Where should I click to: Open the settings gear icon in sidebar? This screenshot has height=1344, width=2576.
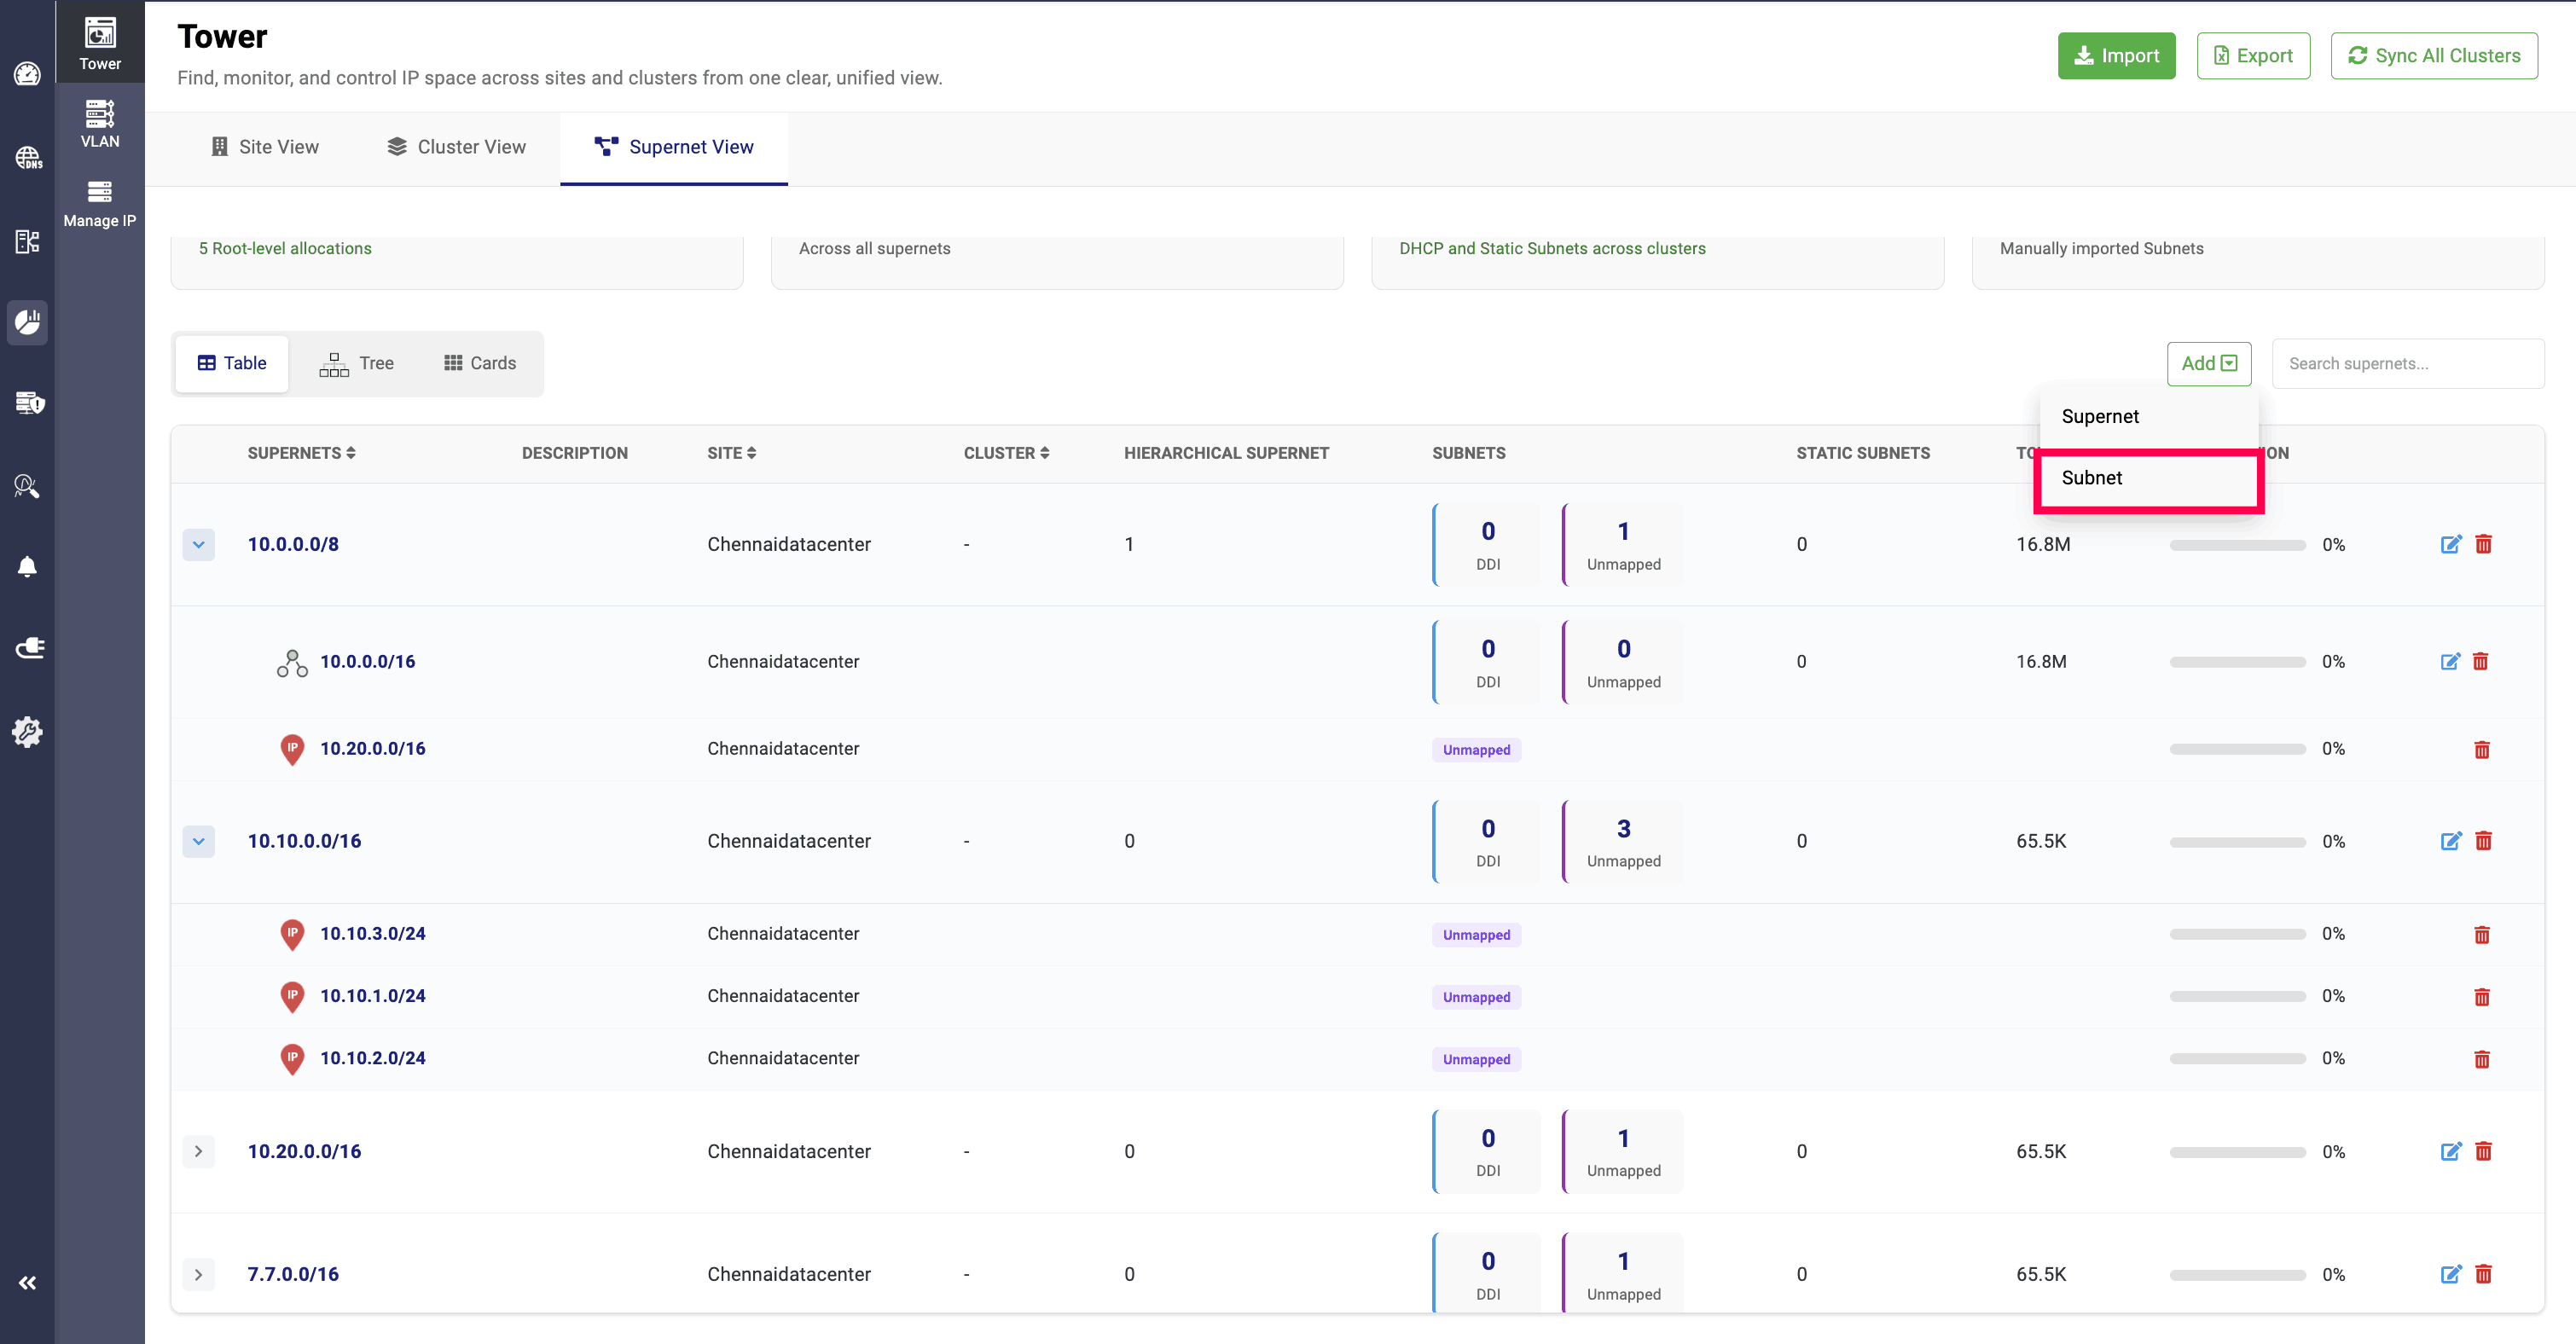[x=27, y=731]
